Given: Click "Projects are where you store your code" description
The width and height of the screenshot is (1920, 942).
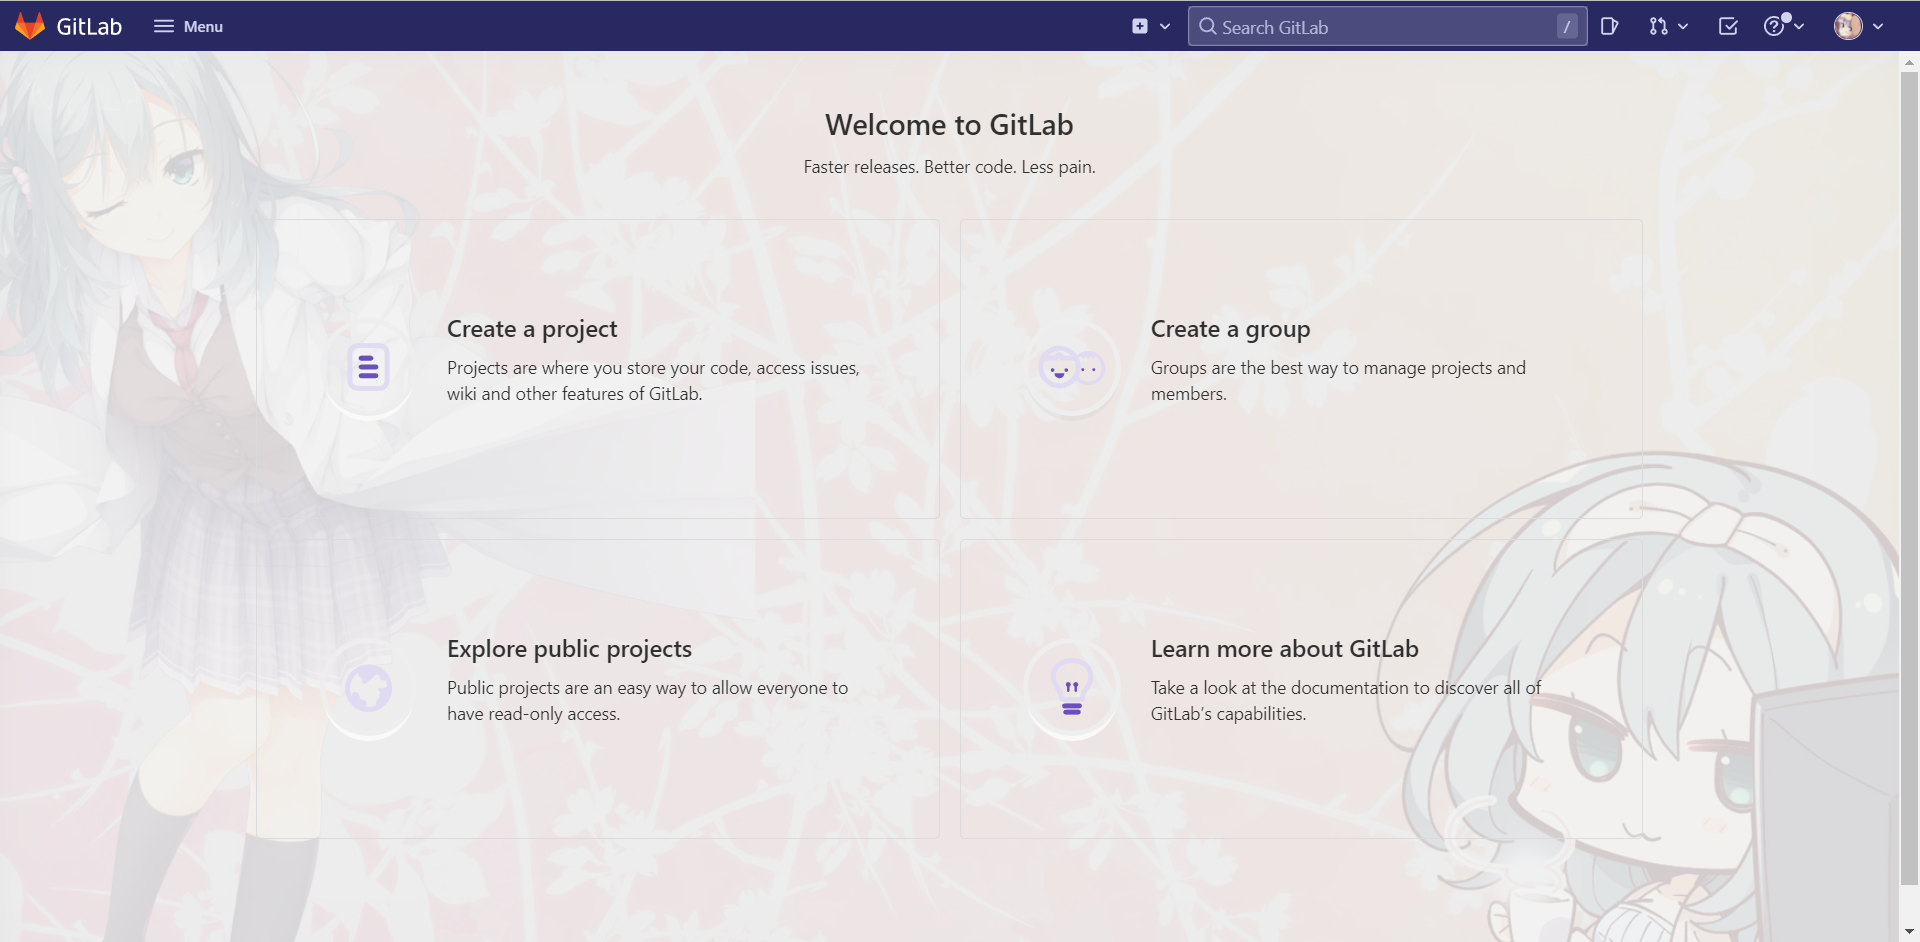Looking at the screenshot, I should [653, 381].
